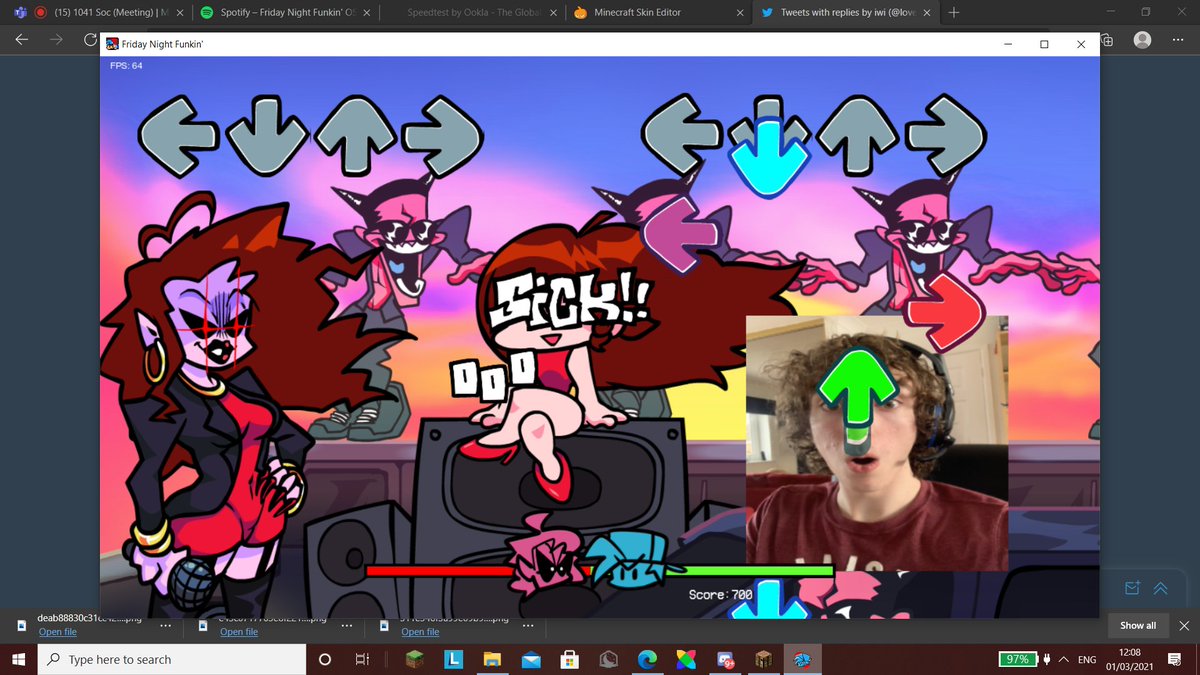Expand hidden system tray icons chevron
This screenshot has width=1200, height=675.
pos(1064,659)
